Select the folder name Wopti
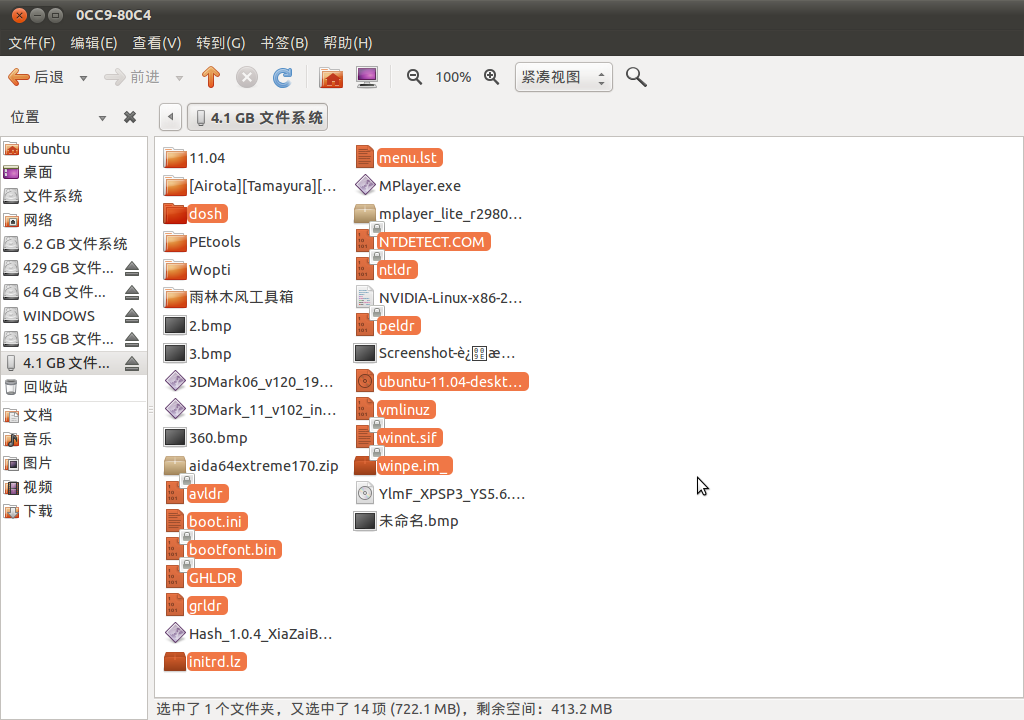The height and width of the screenshot is (720, 1024). point(210,270)
